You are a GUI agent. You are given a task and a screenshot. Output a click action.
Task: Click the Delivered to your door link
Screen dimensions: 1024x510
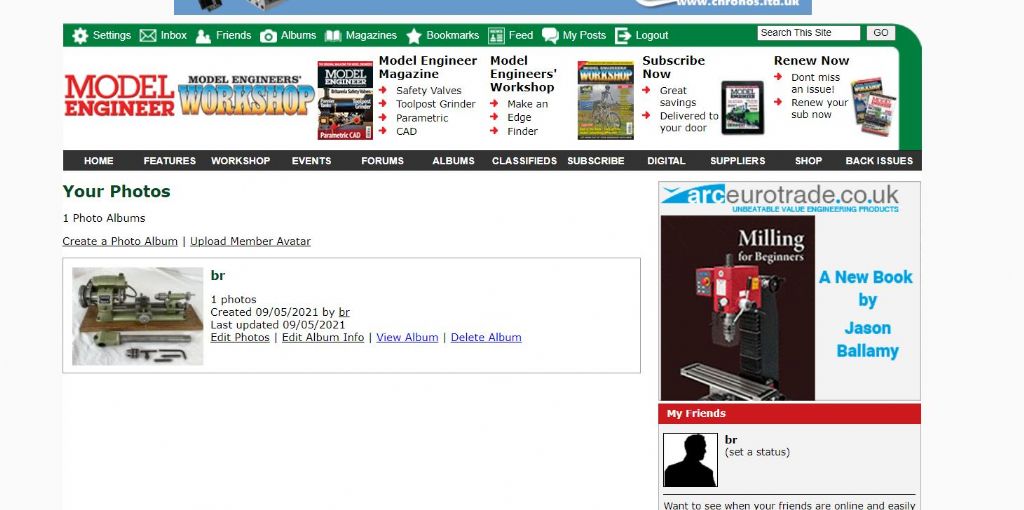(x=689, y=122)
